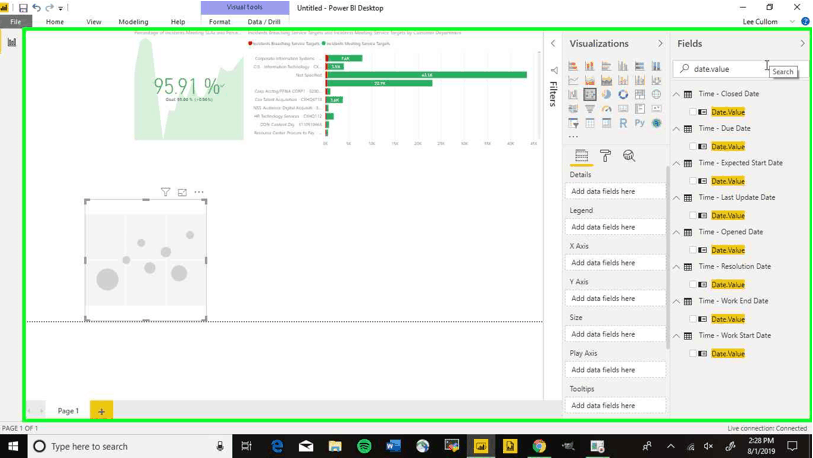Screen dimensions: 813x458
Task: Select the Line chart visual
Action: 573,80
